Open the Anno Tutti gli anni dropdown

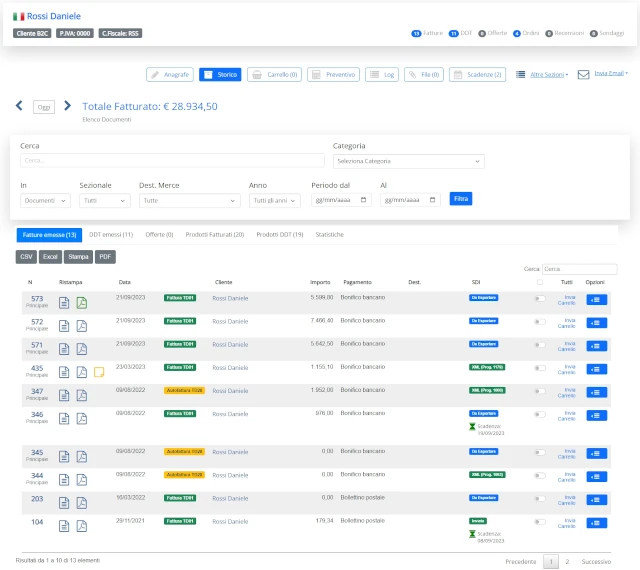tap(274, 200)
